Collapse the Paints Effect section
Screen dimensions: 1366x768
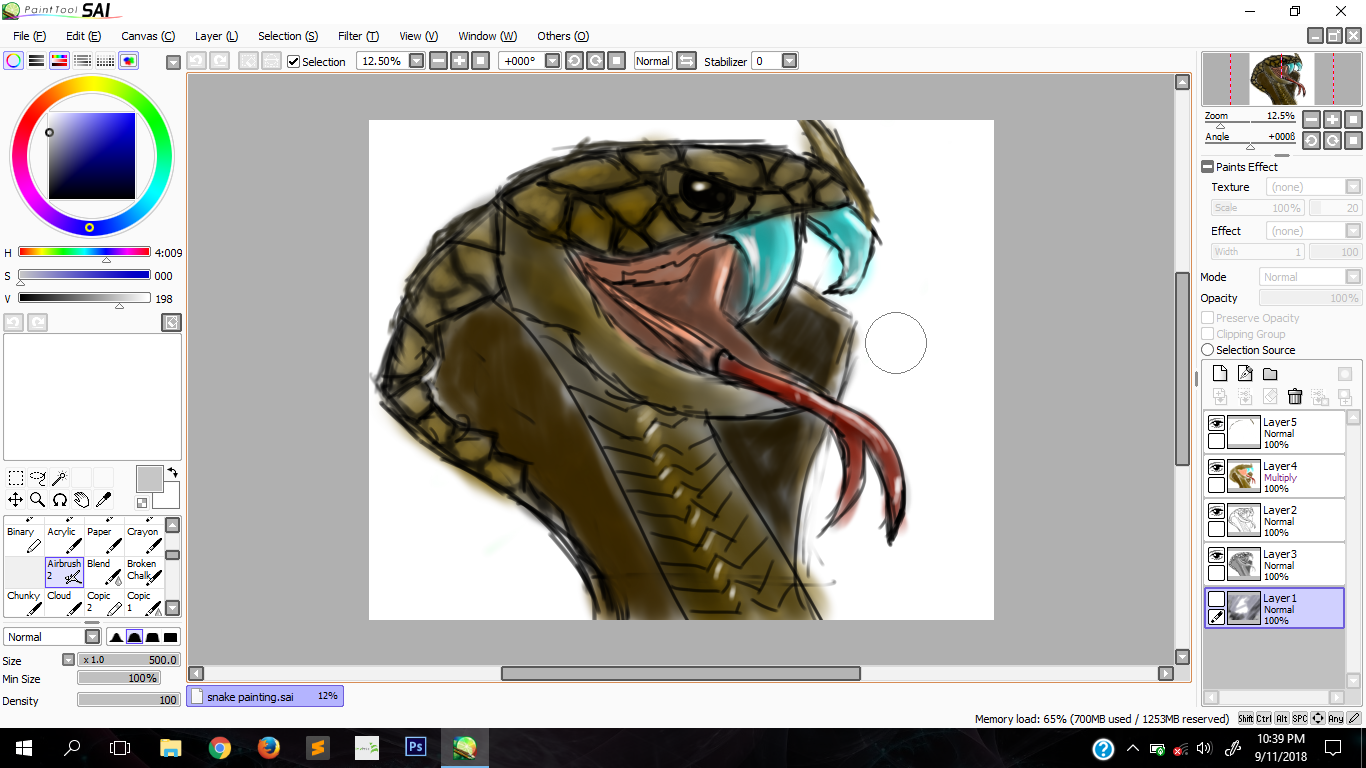(x=1207, y=167)
